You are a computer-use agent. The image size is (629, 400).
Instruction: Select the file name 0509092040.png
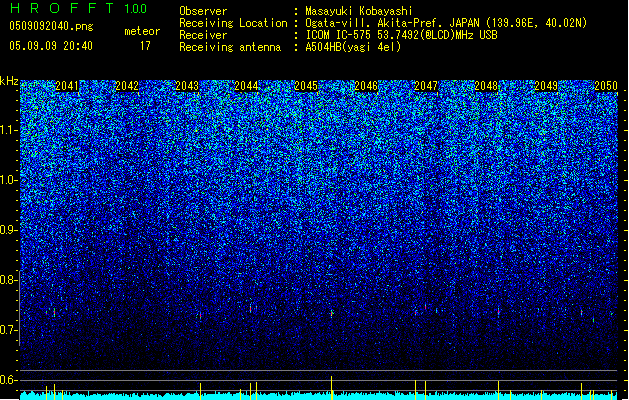(51, 26)
